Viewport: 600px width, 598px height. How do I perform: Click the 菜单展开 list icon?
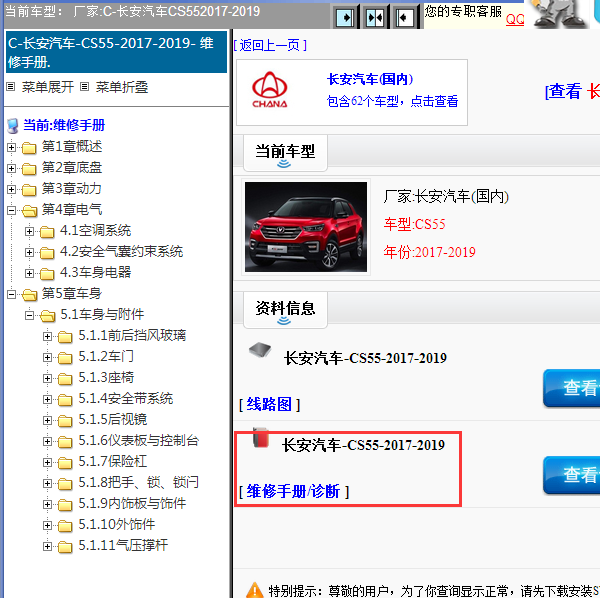coord(11,87)
